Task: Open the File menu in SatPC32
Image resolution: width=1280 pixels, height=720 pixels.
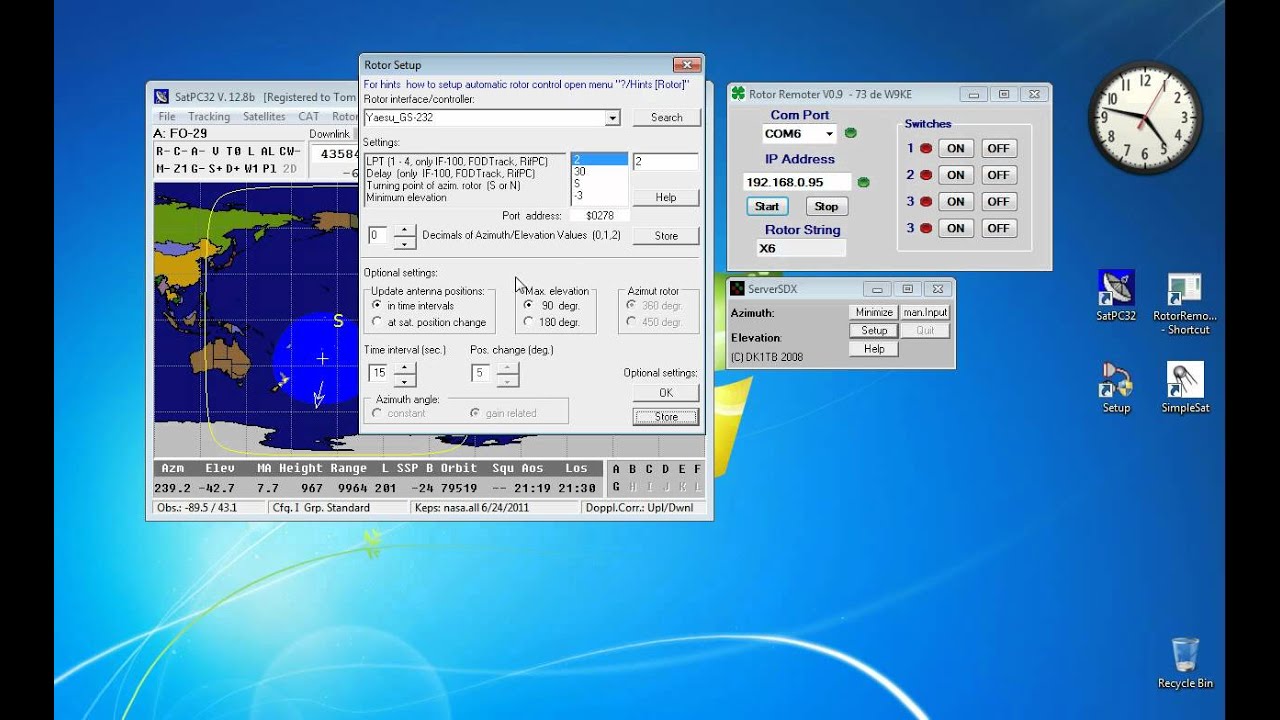Action: click(166, 116)
